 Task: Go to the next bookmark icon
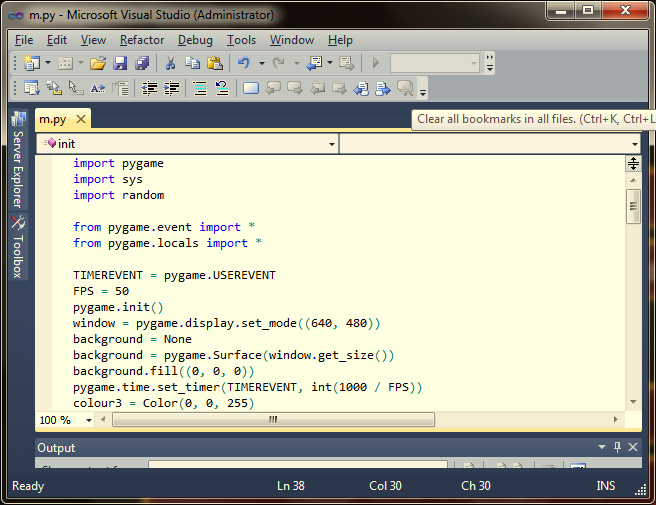(x=295, y=88)
